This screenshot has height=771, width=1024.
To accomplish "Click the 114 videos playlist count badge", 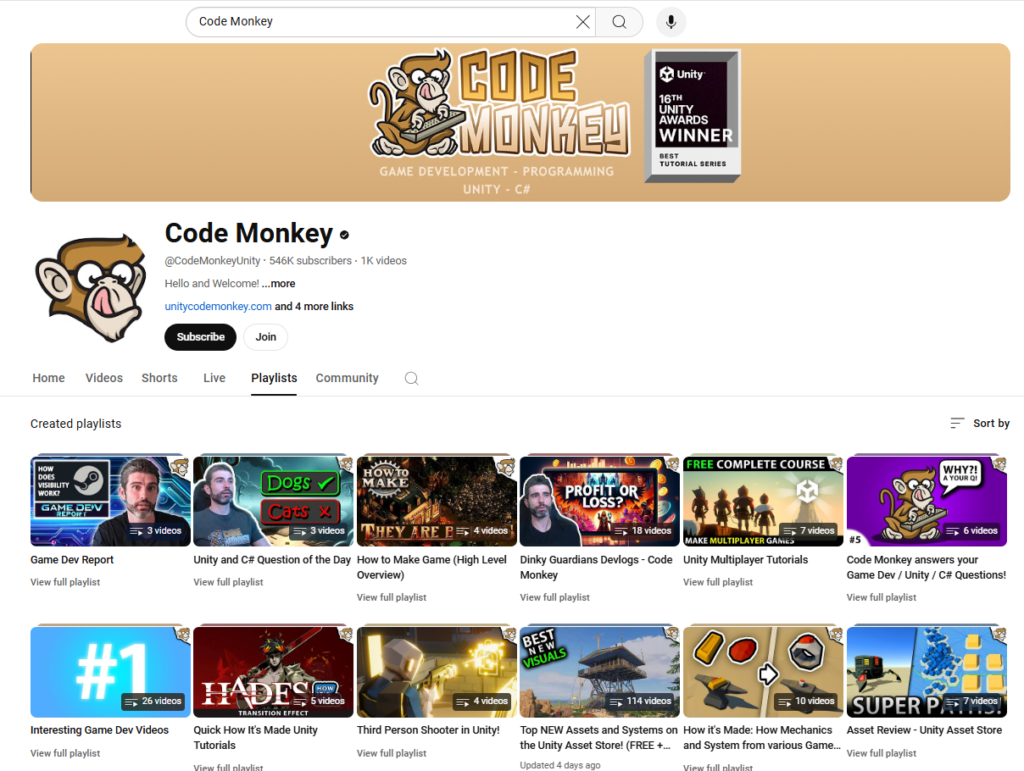I will pyautogui.click(x=641, y=701).
